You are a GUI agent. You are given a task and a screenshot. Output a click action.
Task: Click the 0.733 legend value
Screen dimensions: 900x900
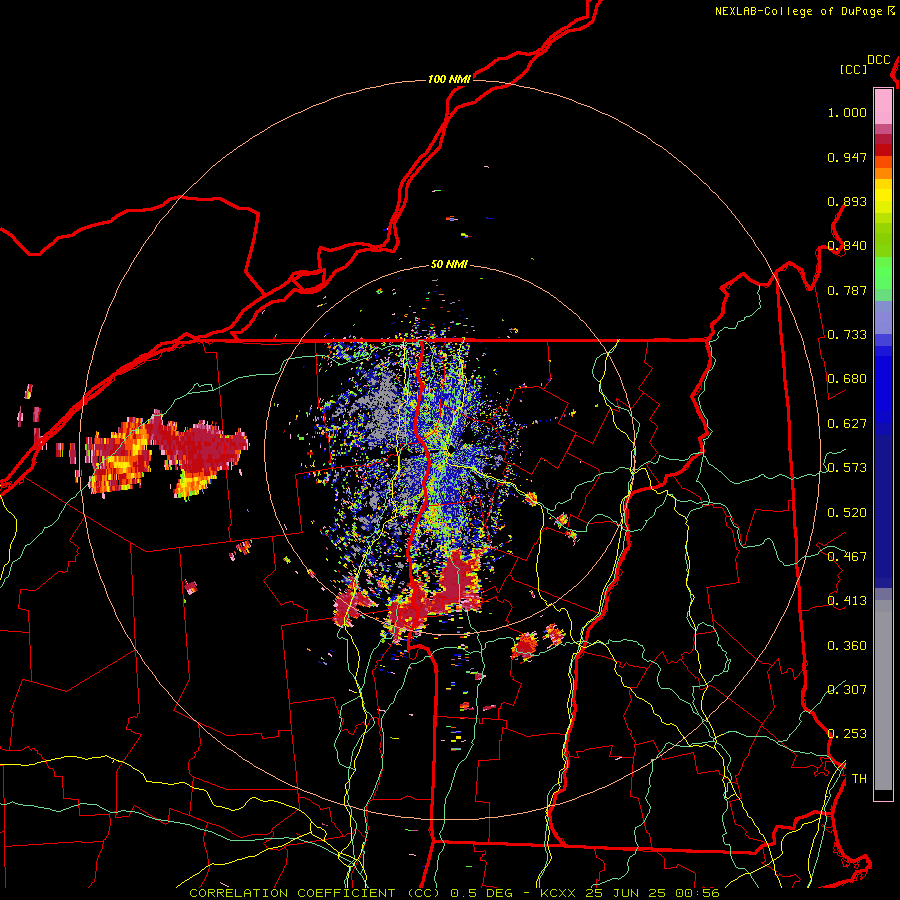[x=847, y=335]
